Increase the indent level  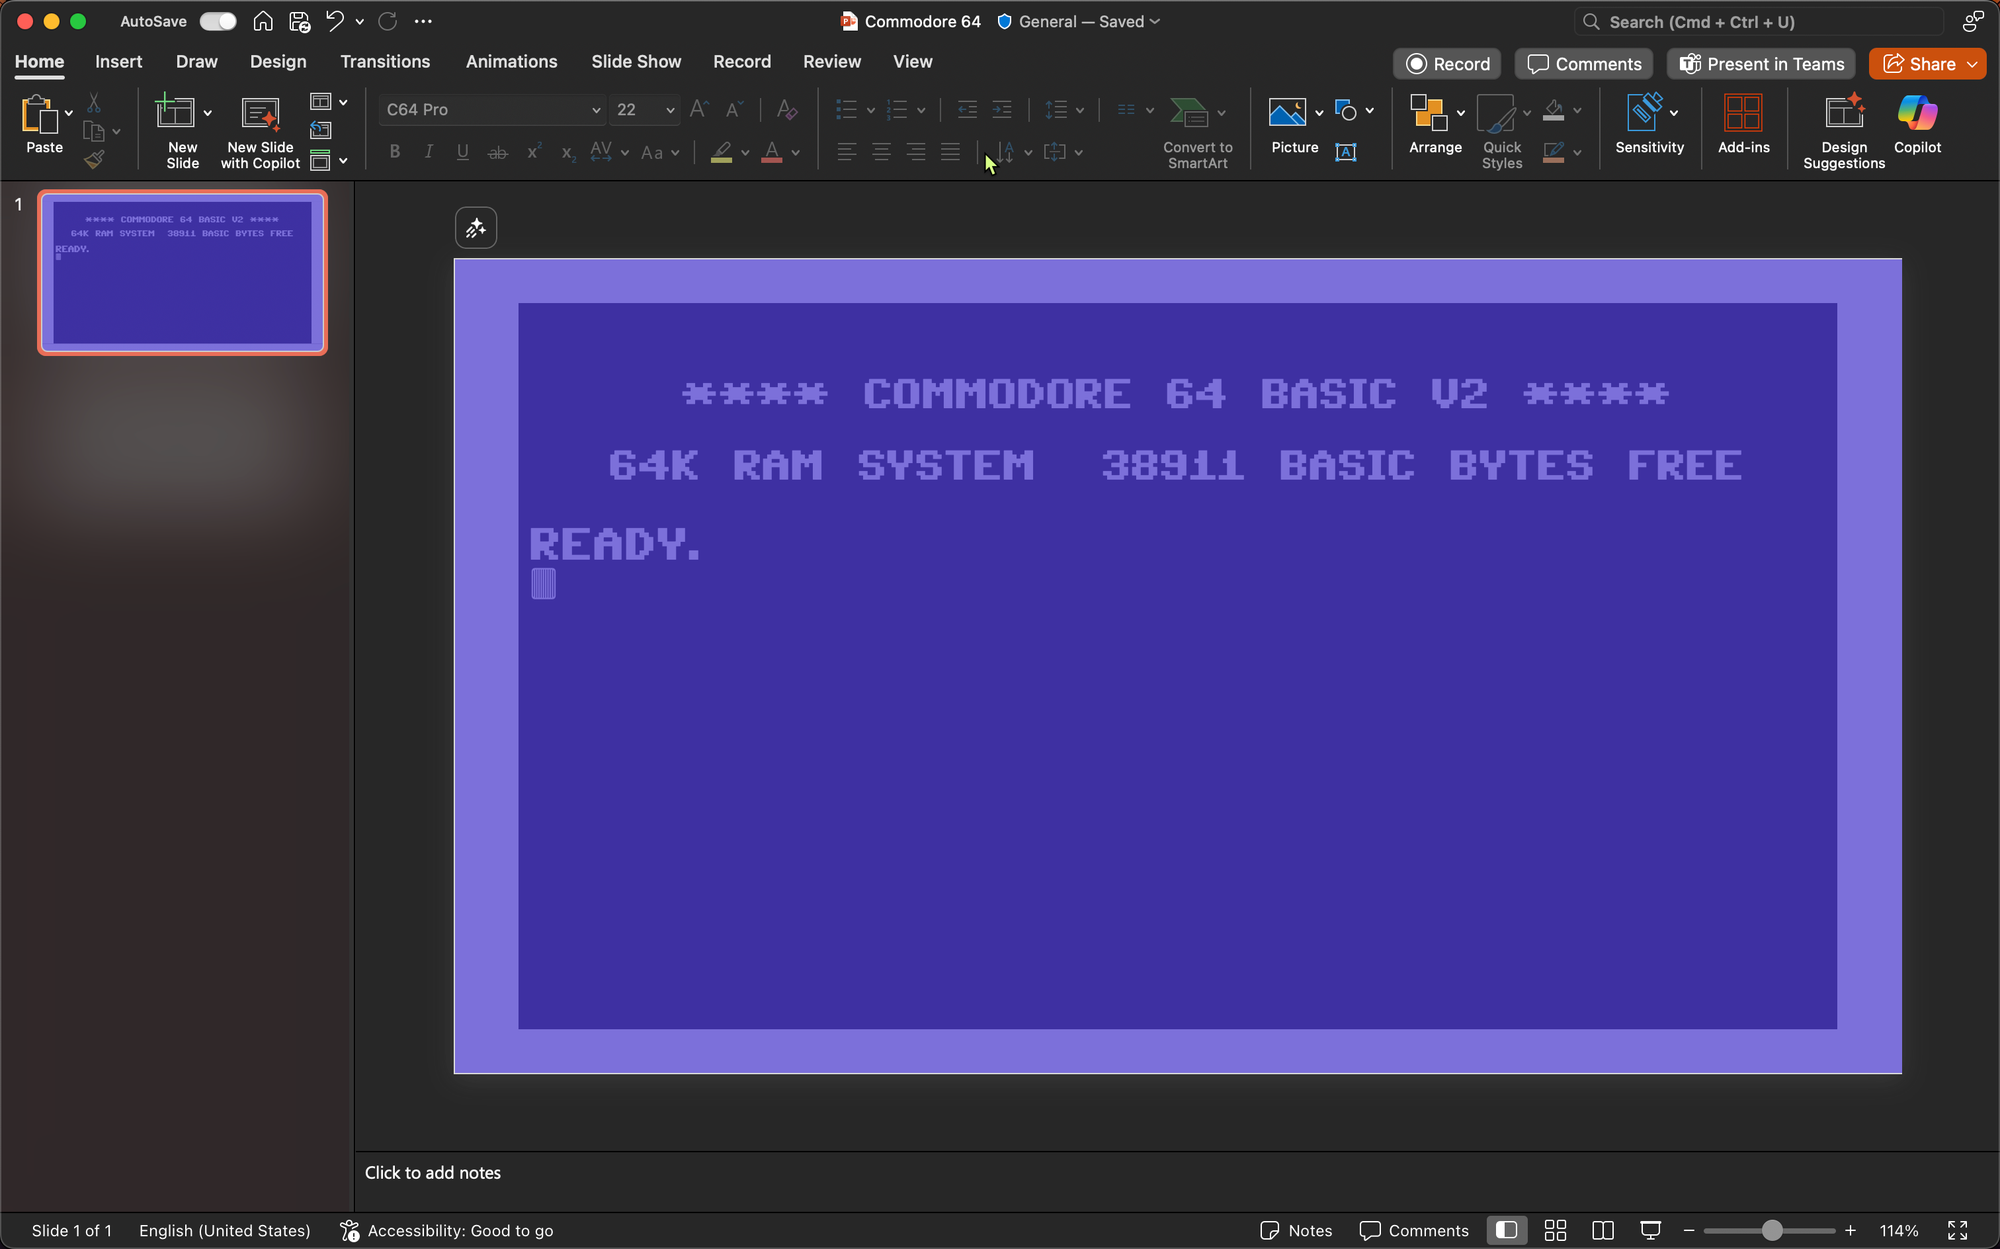1001,109
